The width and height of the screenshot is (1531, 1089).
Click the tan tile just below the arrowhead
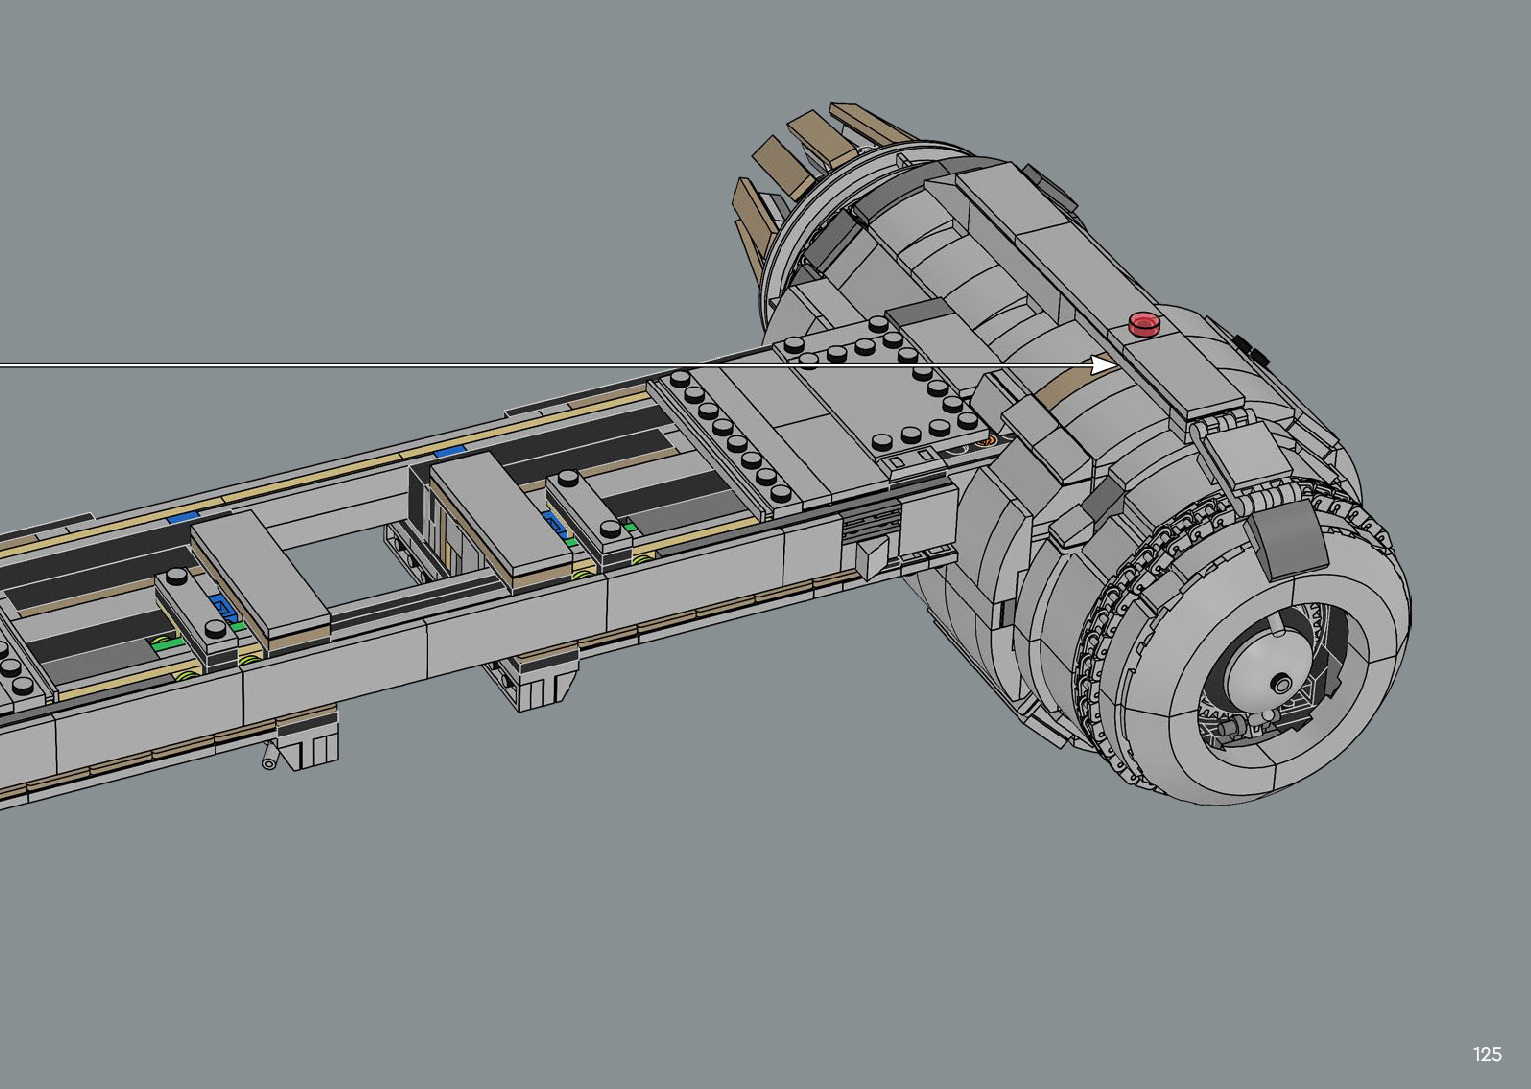tap(1068, 384)
